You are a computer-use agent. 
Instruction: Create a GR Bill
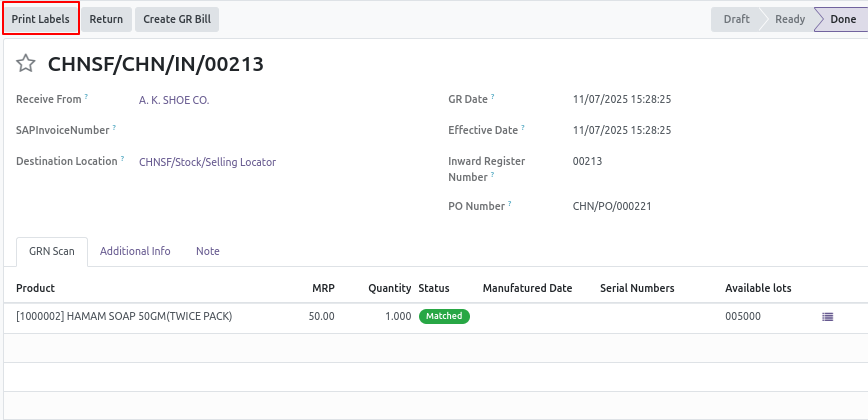[x=177, y=19]
